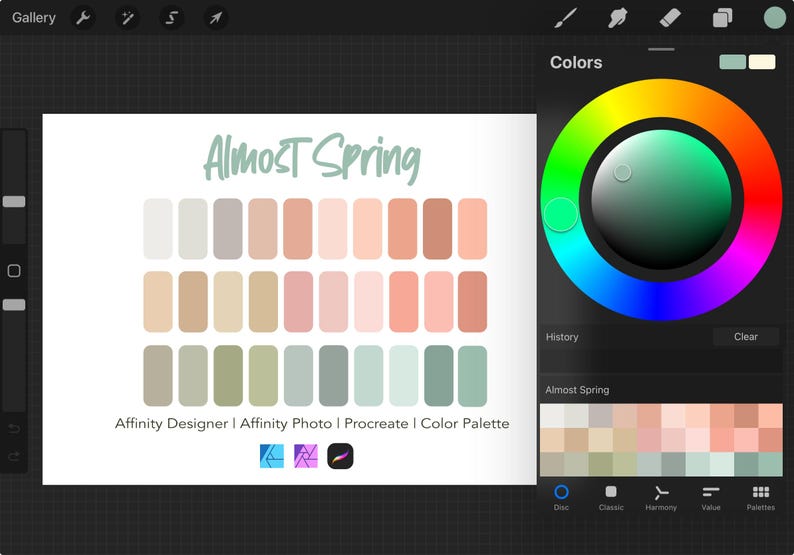Click the Undo arrow in sidebar
This screenshot has height=555, width=794.
pos(14,429)
